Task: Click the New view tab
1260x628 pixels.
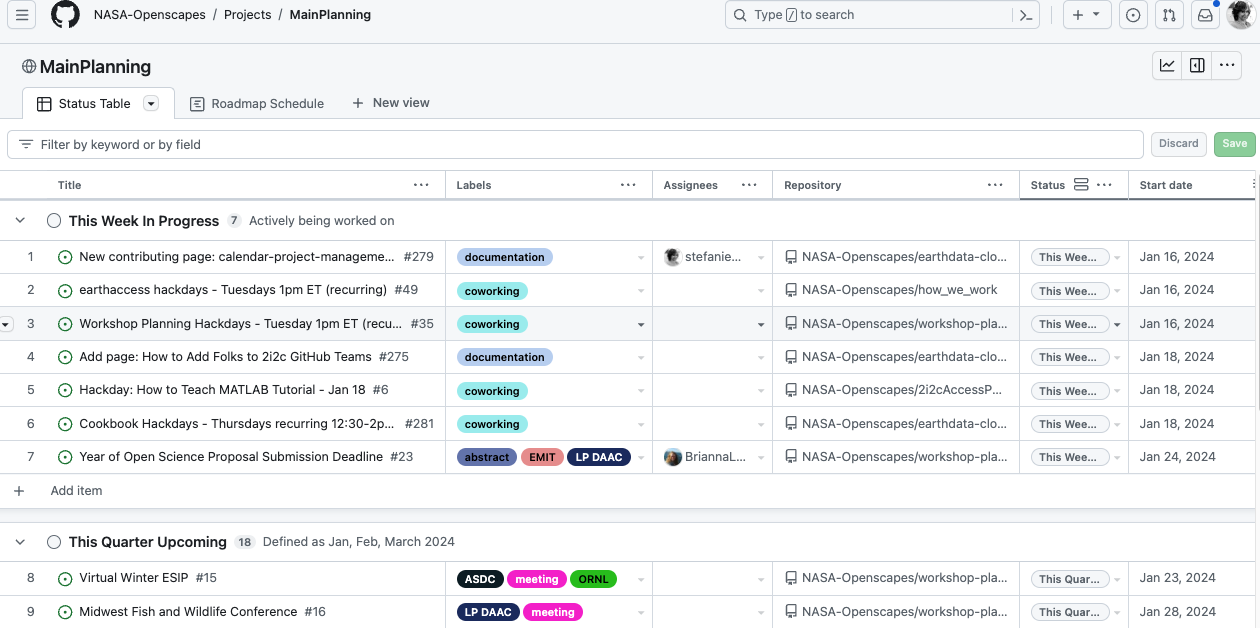Action: point(391,103)
